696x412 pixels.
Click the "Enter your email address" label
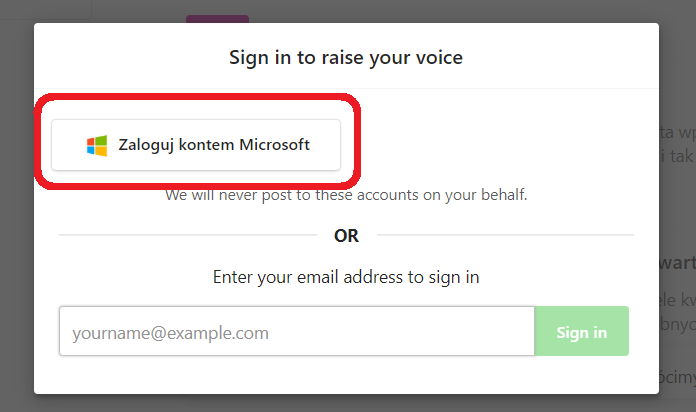(346, 277)
